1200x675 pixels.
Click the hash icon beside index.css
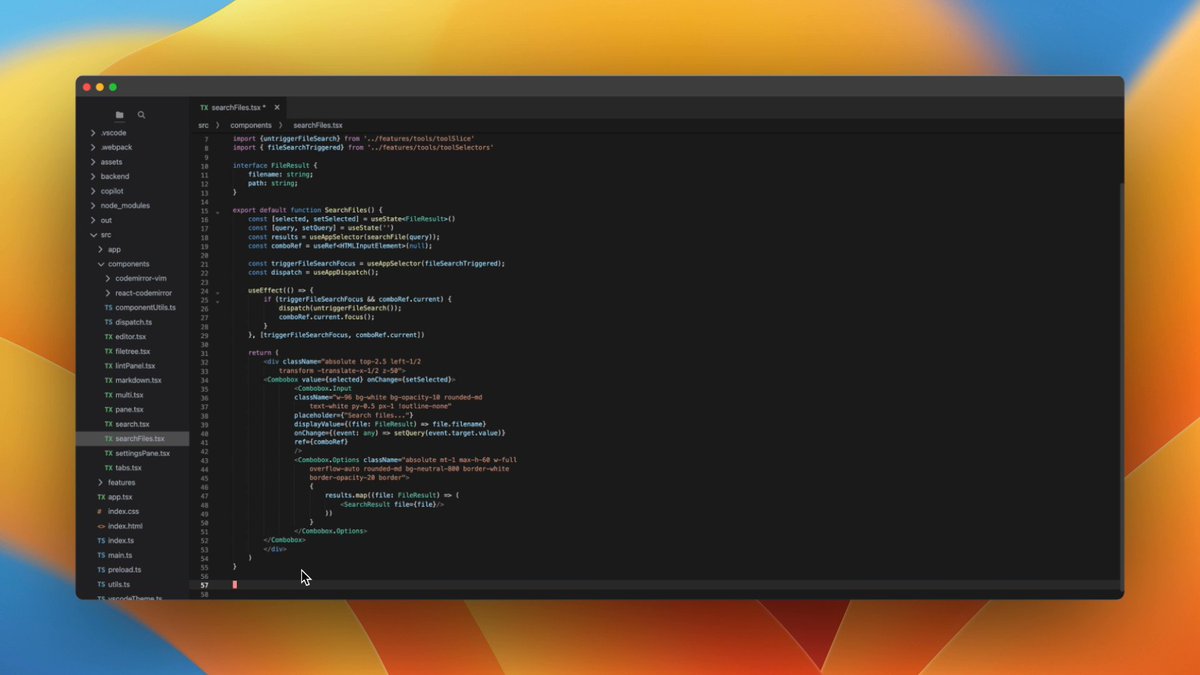100,511
